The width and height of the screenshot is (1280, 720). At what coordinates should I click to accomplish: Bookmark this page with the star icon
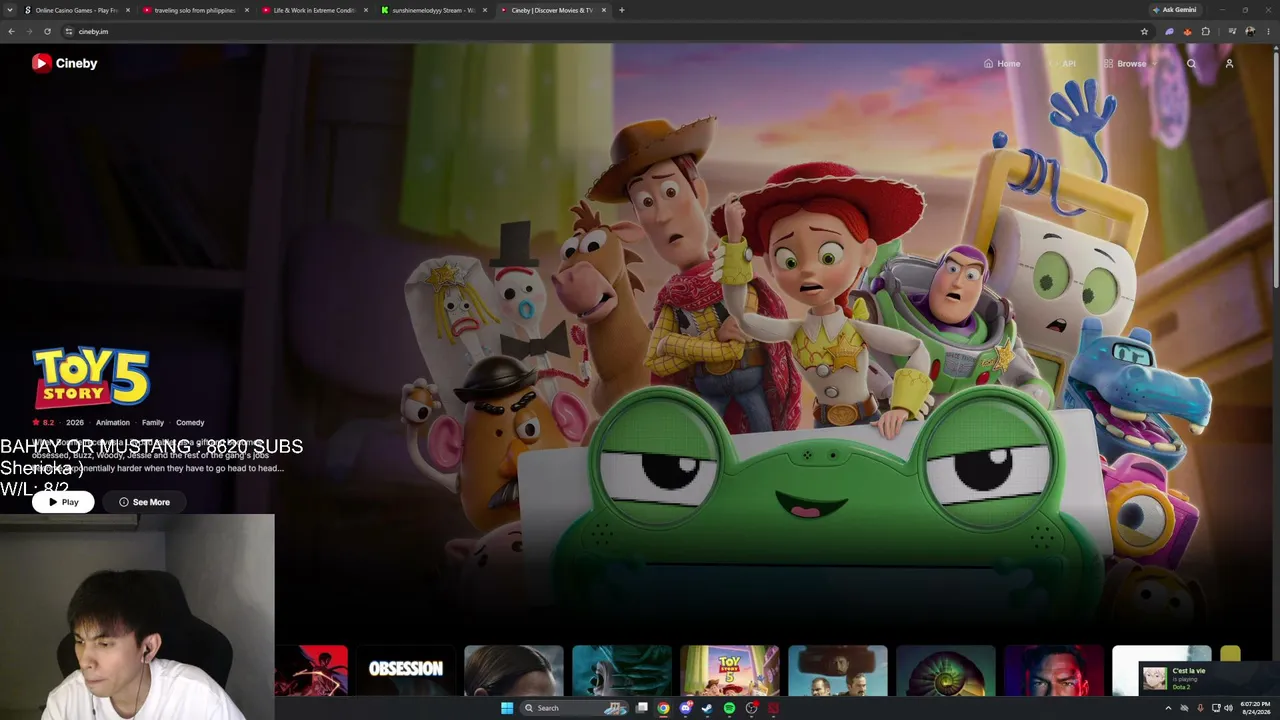pos(1144,31)
